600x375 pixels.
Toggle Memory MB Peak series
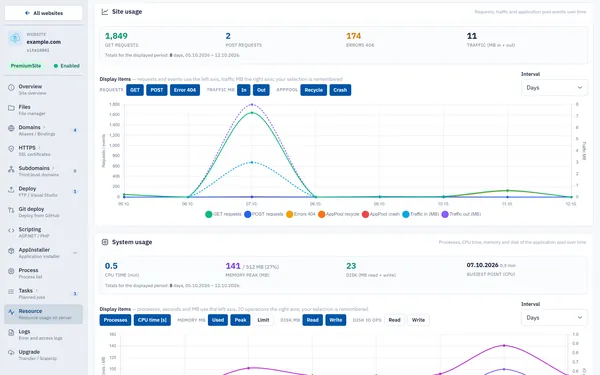(x=240, y=320)
